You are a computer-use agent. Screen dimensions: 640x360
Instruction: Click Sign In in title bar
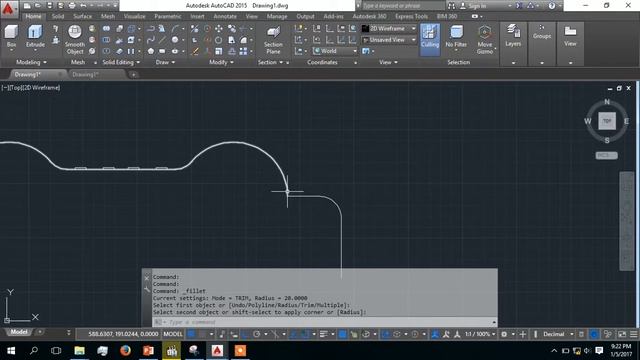coord(477,6)
